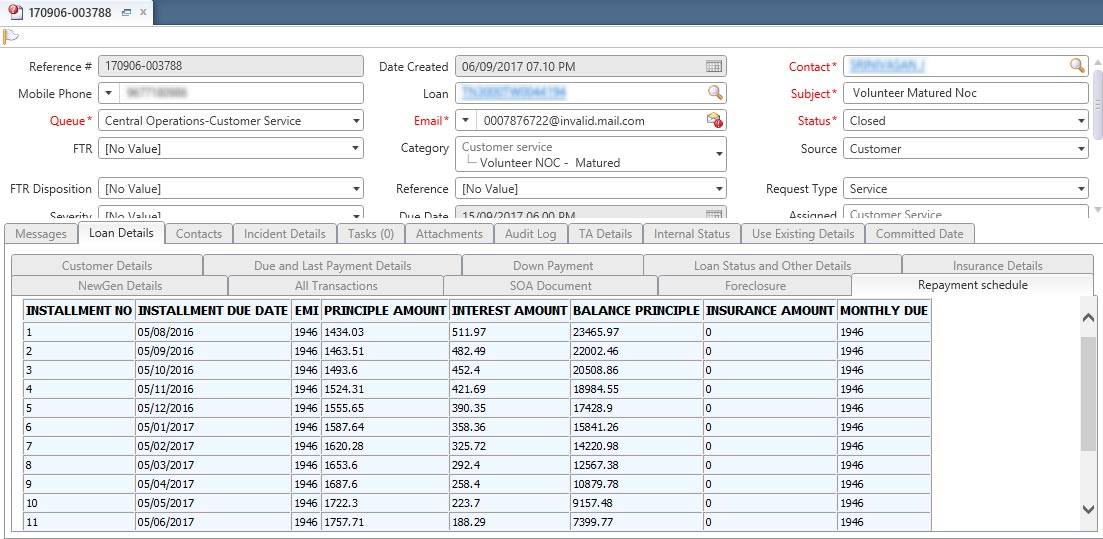Click the invalid email envelope icon
1103x539 pixels.
(x=714, y=120)
